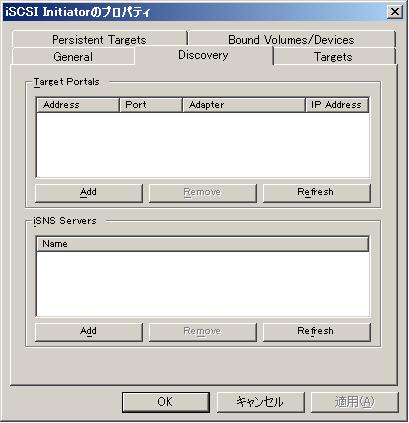Open the Bound Volumes/Devices tab
409x423 pixels.
pyautogui.click(x=291, y=39)
